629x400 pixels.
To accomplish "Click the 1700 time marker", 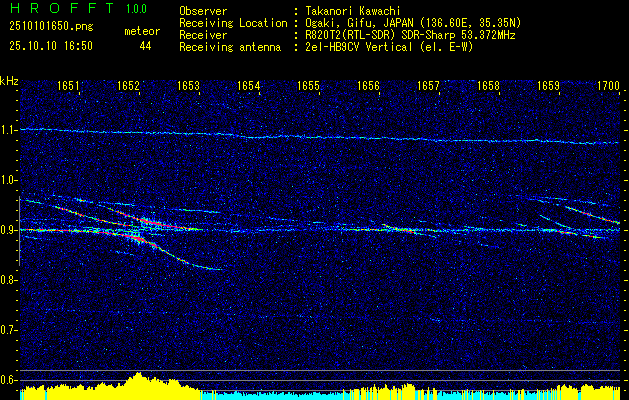I will click(x=608, y=87).
